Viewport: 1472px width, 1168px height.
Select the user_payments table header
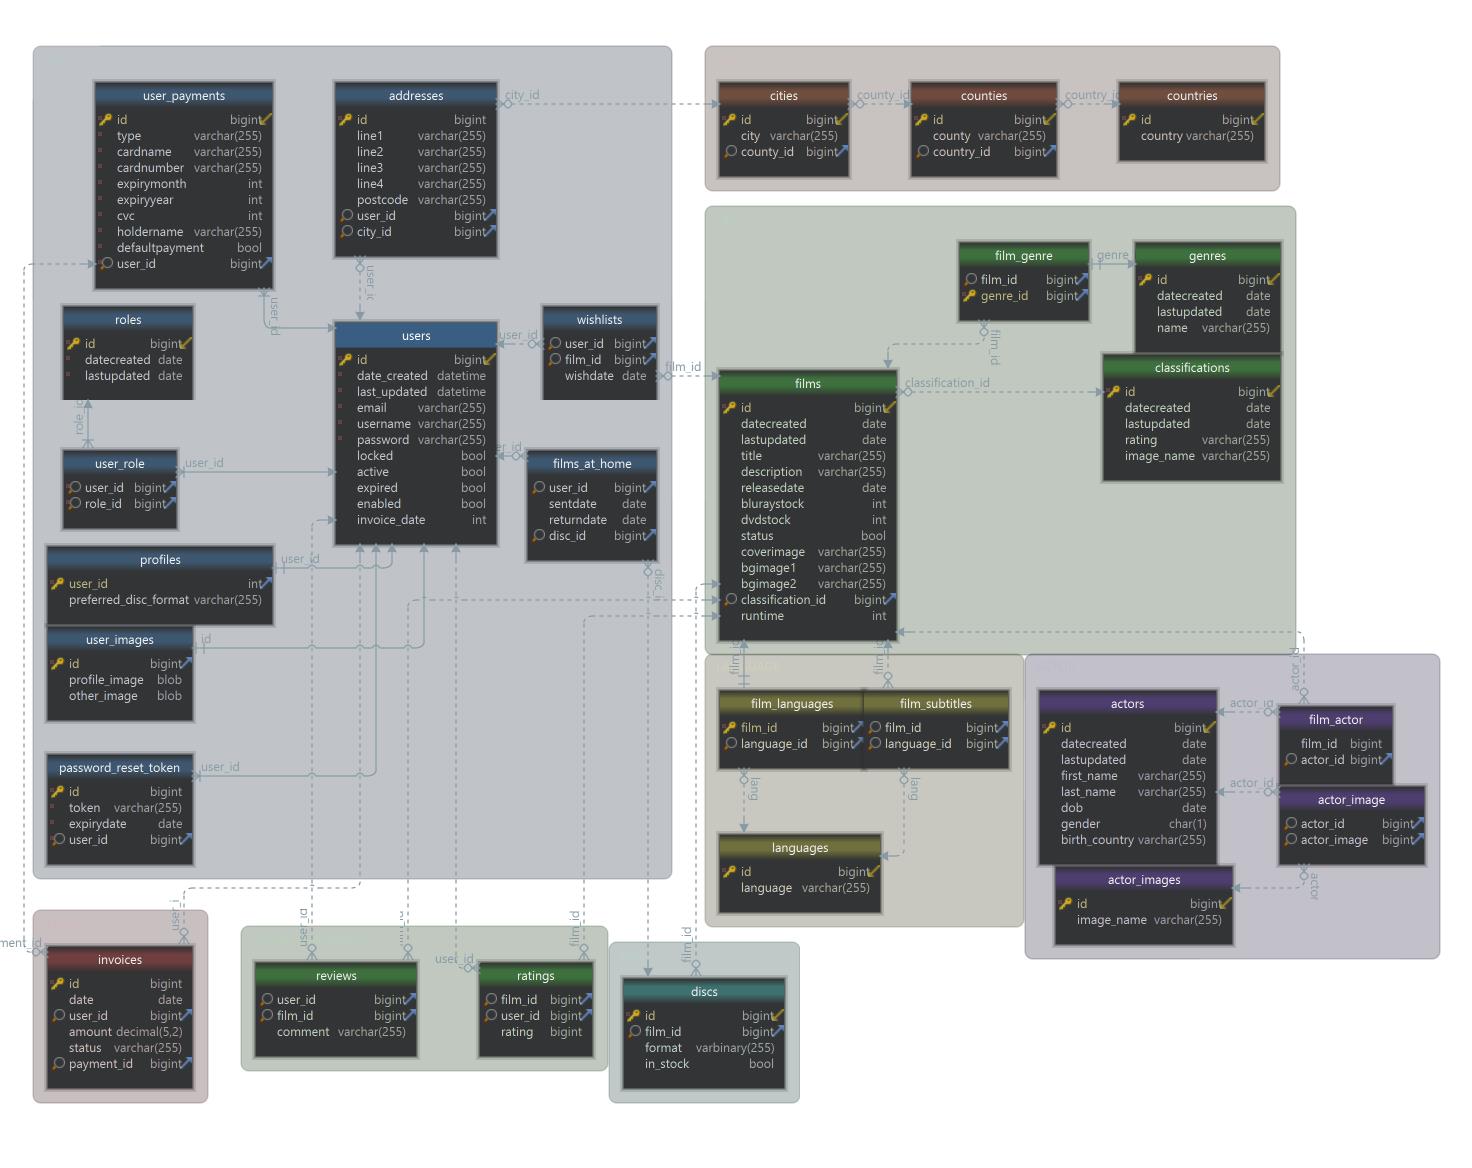click(x=184, y=96)
